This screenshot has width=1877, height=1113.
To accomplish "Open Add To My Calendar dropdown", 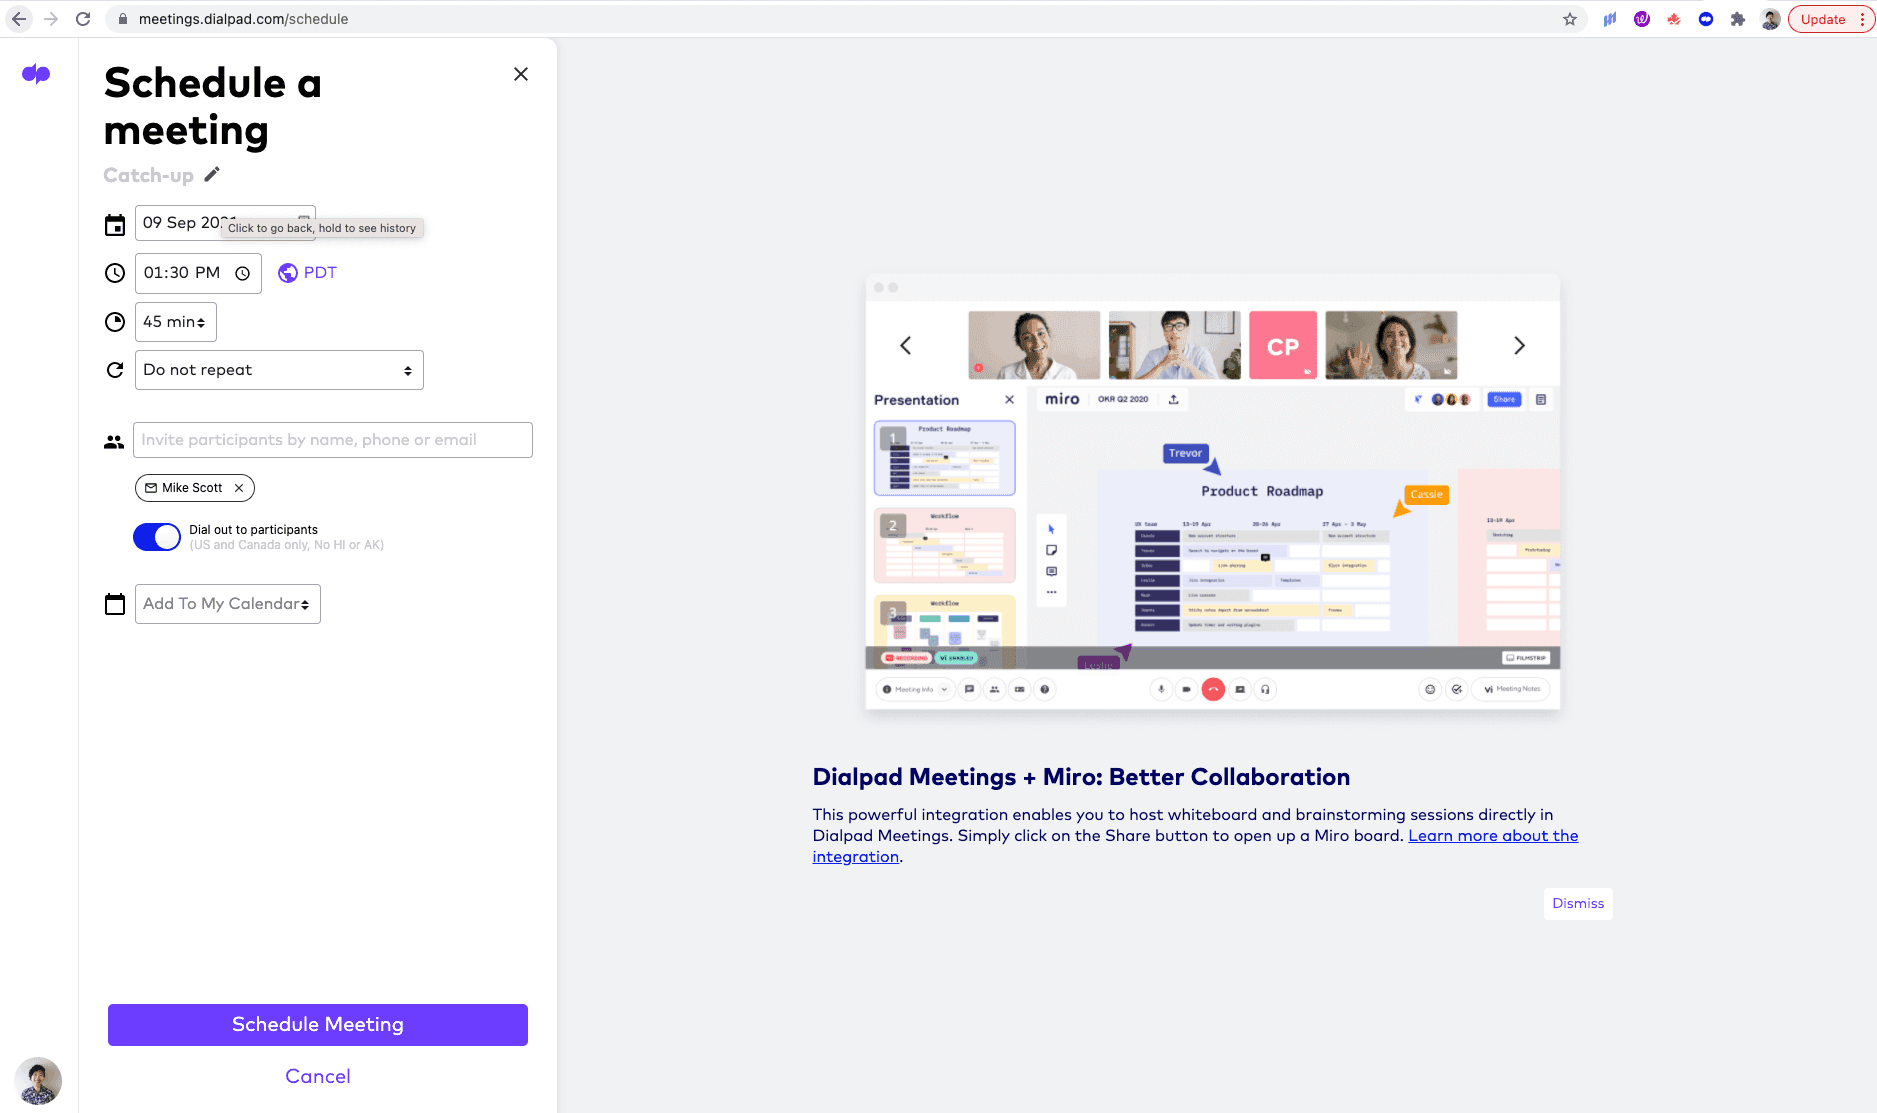I will [227, 604].
